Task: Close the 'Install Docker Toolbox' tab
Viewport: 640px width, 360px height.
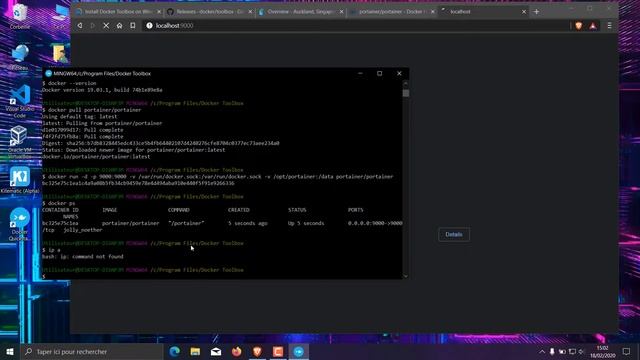Action: coord(159,12)
